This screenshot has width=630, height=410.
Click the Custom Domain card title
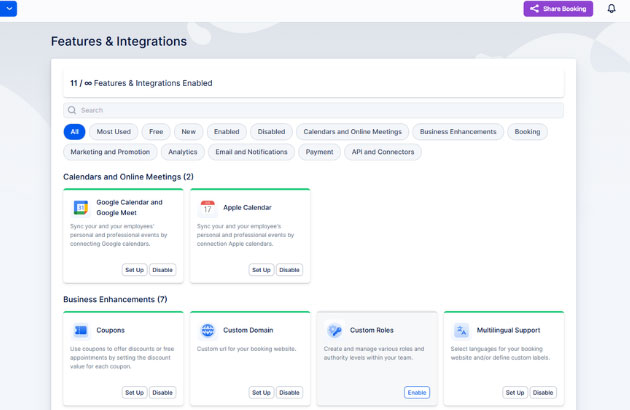tap(248, 330)
